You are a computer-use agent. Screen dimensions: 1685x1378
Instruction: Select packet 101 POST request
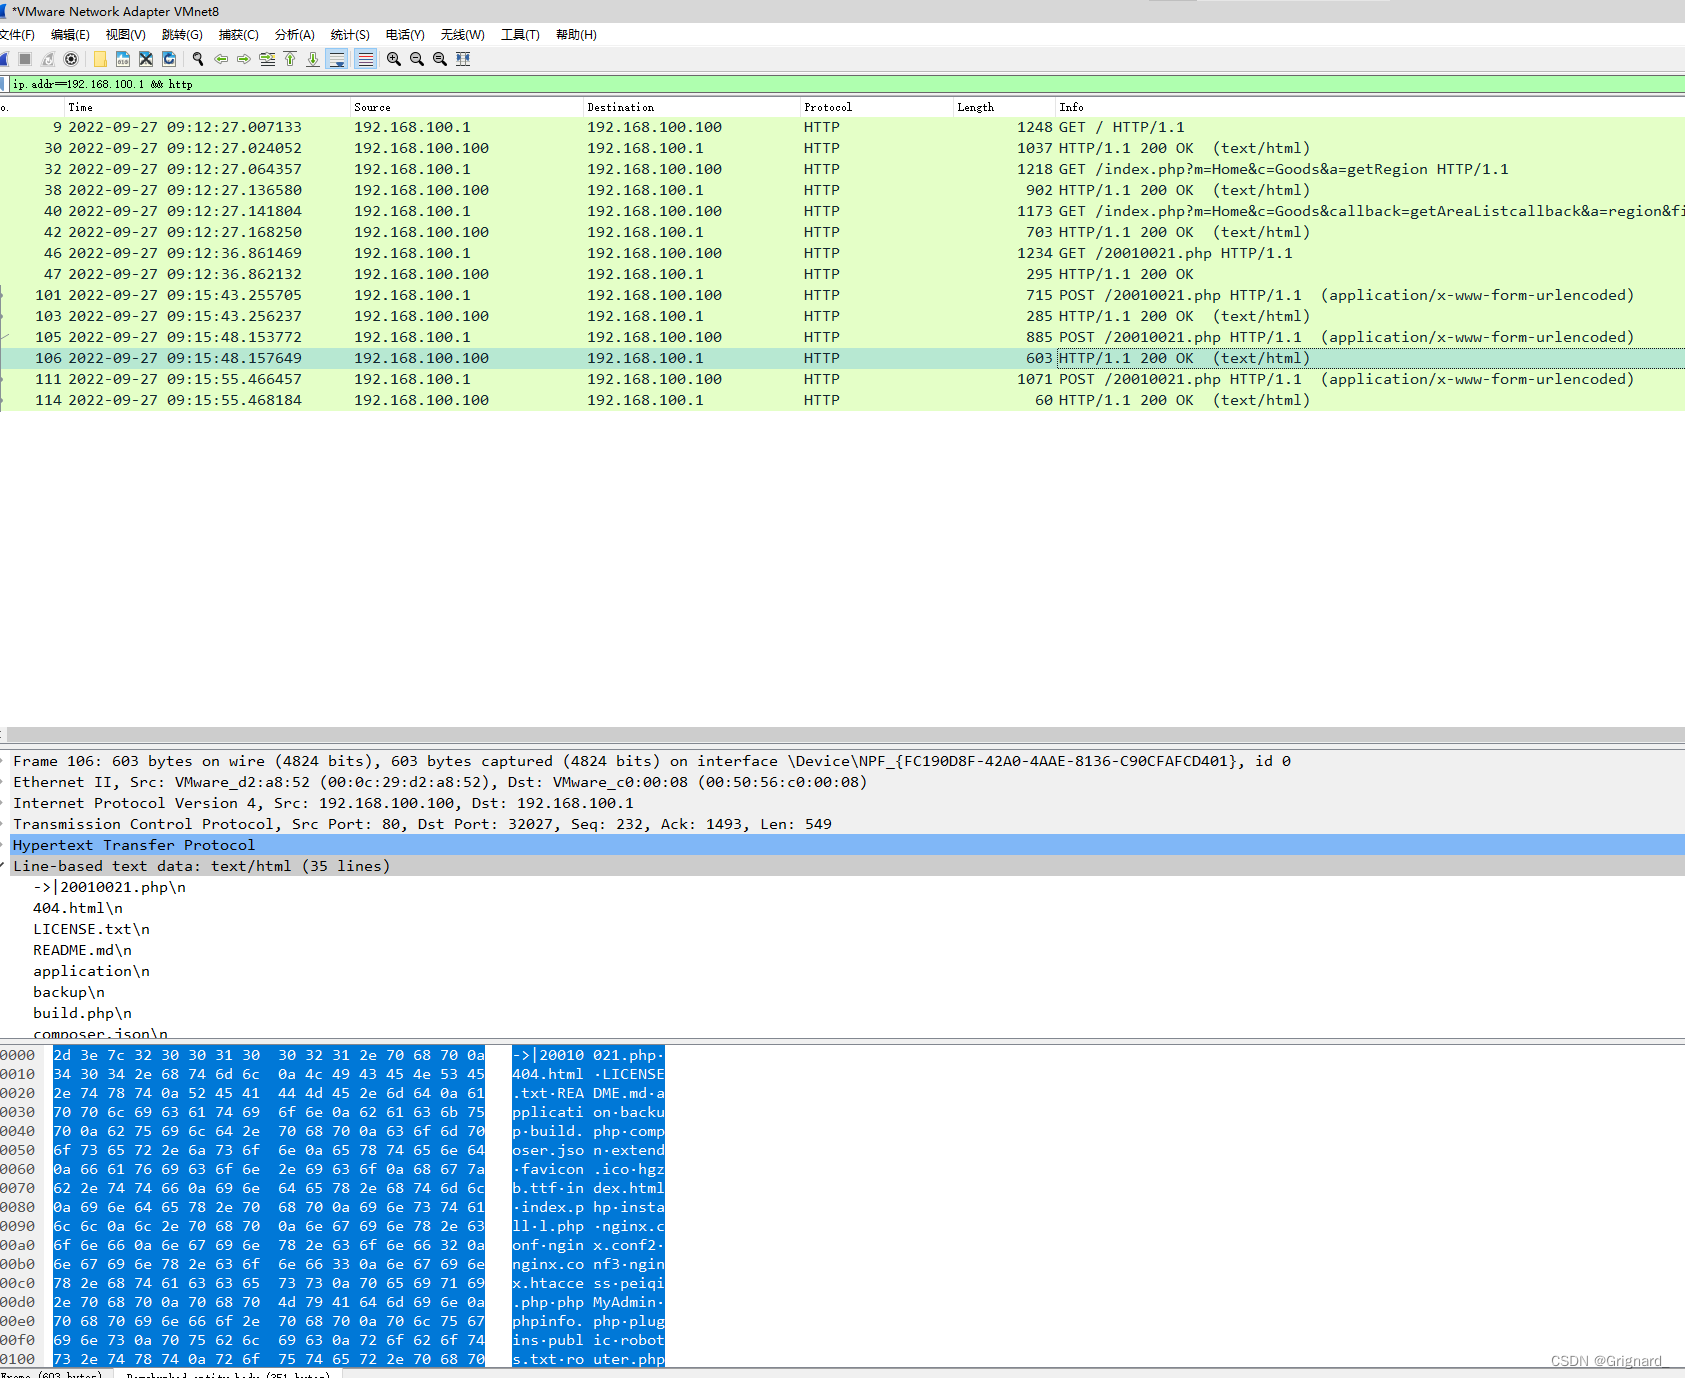(842, 295)
